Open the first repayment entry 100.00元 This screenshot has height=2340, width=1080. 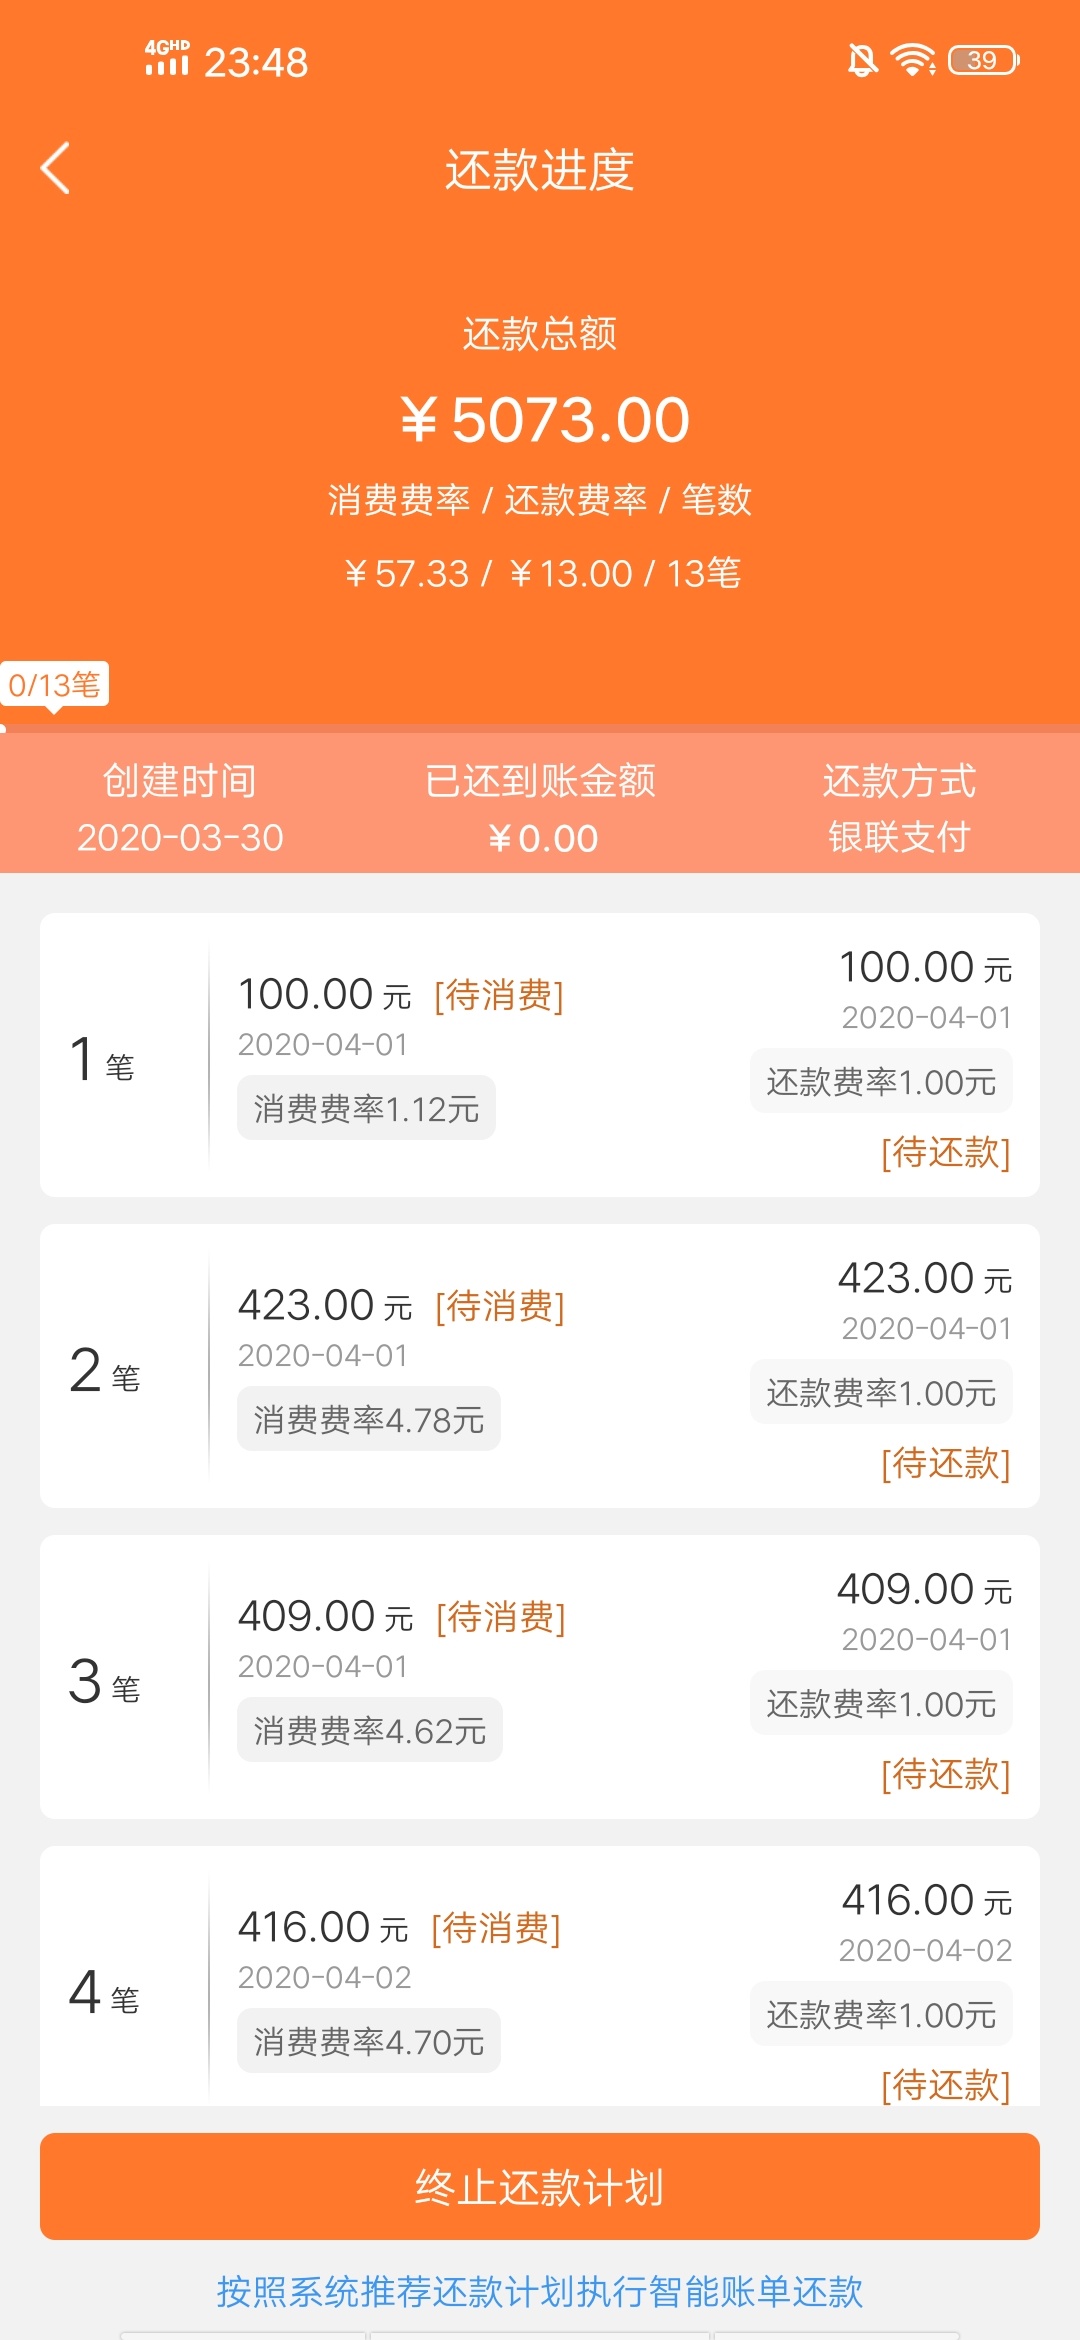click(x=540, y=1055)
